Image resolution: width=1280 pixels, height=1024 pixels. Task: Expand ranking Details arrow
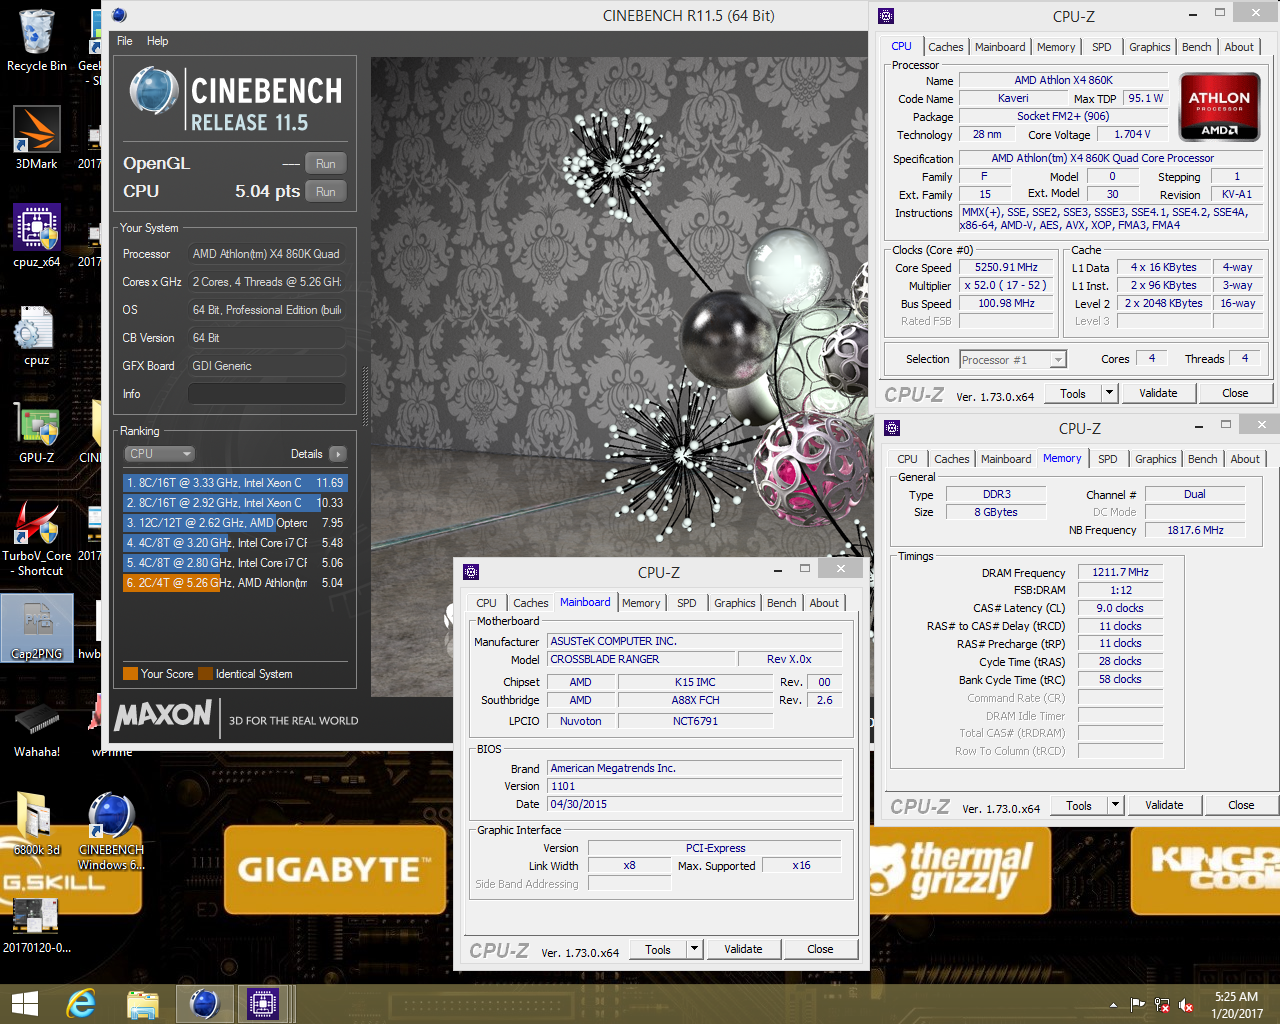(x=338, y=454)
